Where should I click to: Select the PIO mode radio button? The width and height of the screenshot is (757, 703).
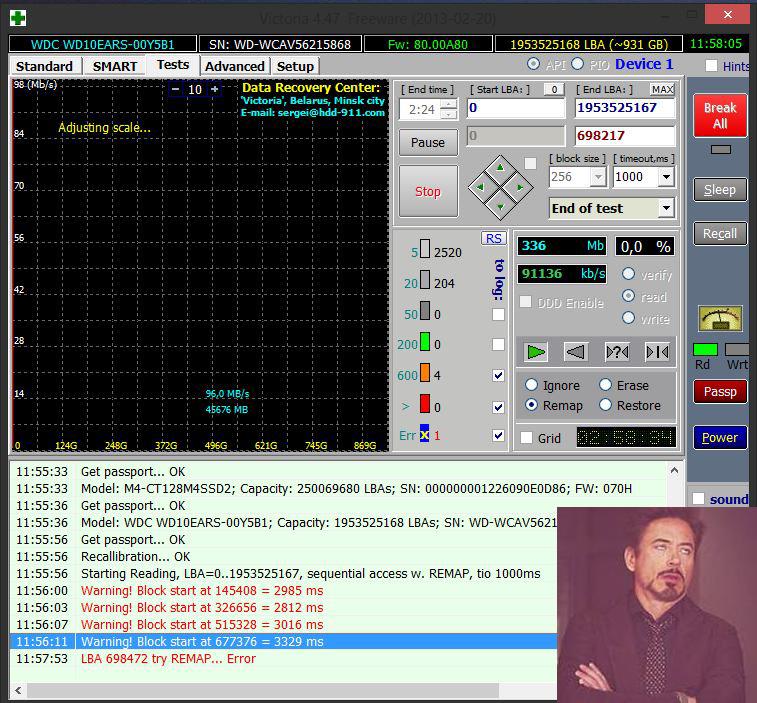(x=577, y=64)
